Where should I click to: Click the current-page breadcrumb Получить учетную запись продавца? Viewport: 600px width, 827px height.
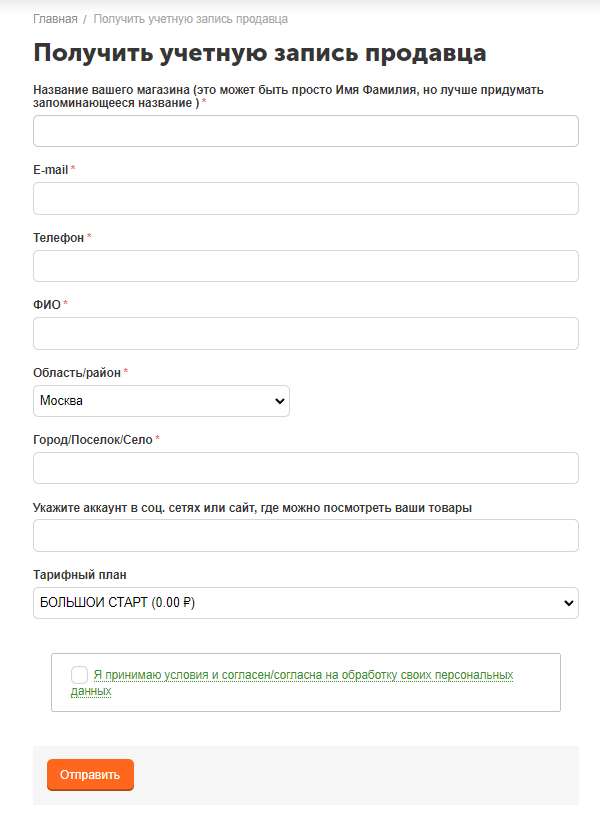click(190, 19)
